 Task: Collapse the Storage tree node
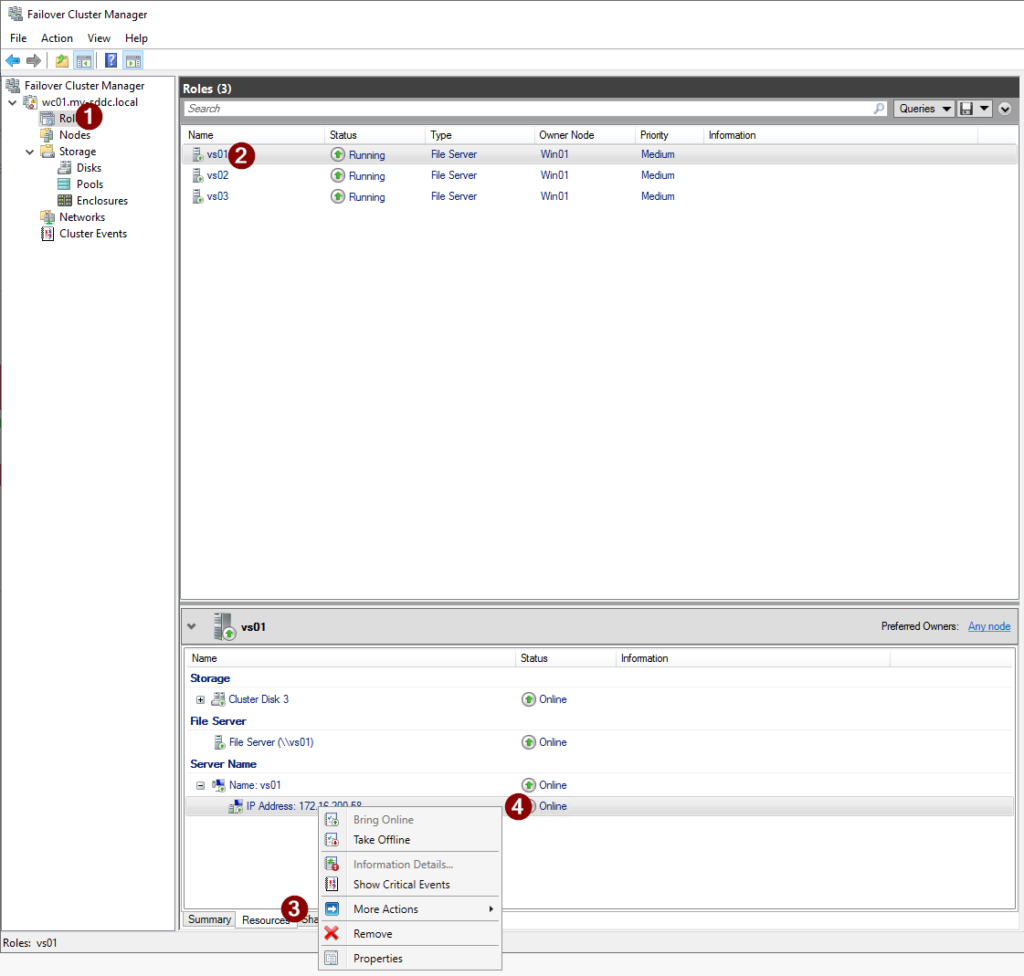[x=29, y=152]
